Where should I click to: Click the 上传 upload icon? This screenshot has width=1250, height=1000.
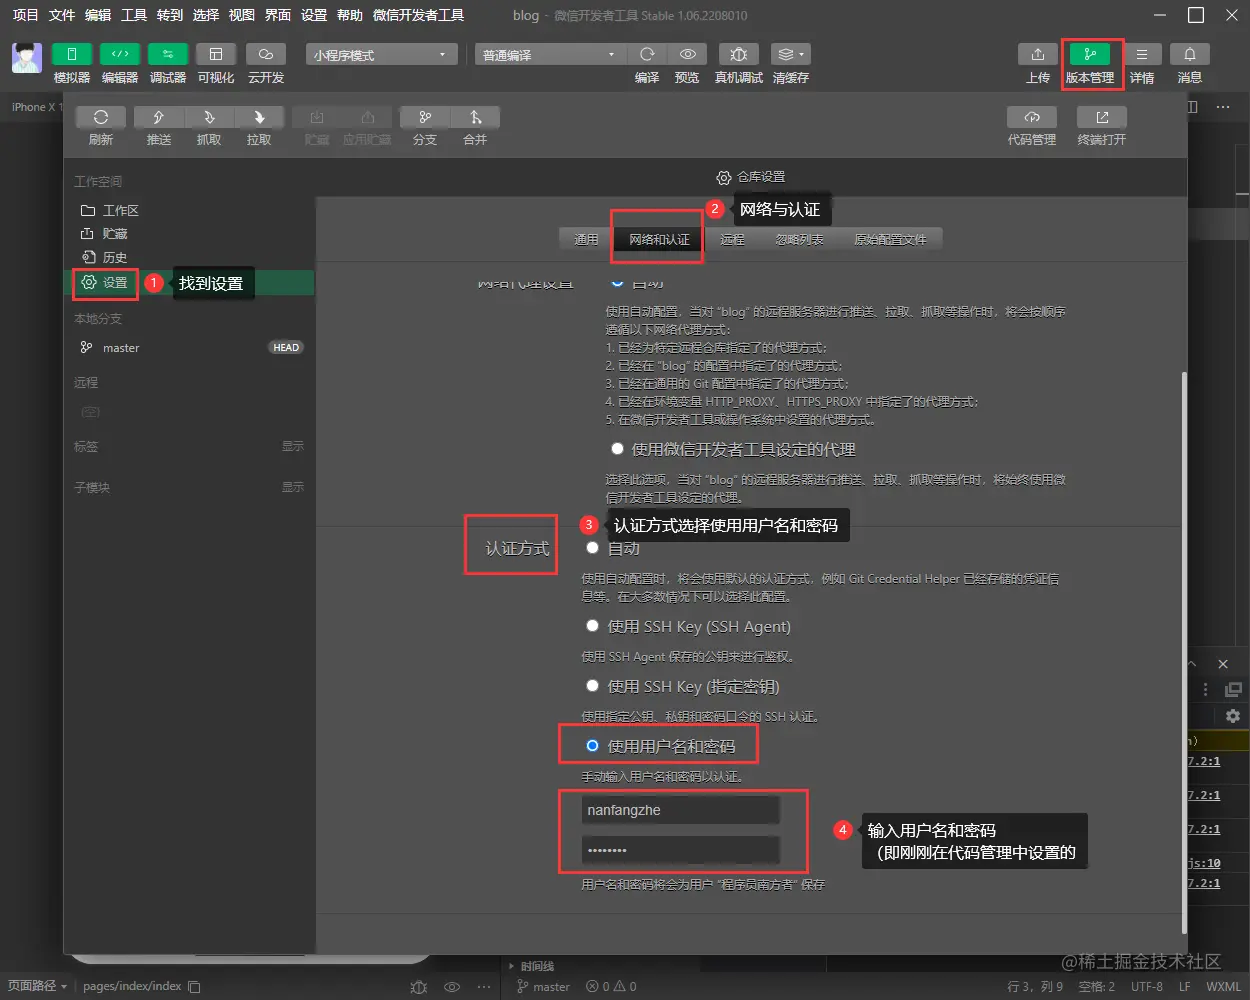pos(1038,54)
